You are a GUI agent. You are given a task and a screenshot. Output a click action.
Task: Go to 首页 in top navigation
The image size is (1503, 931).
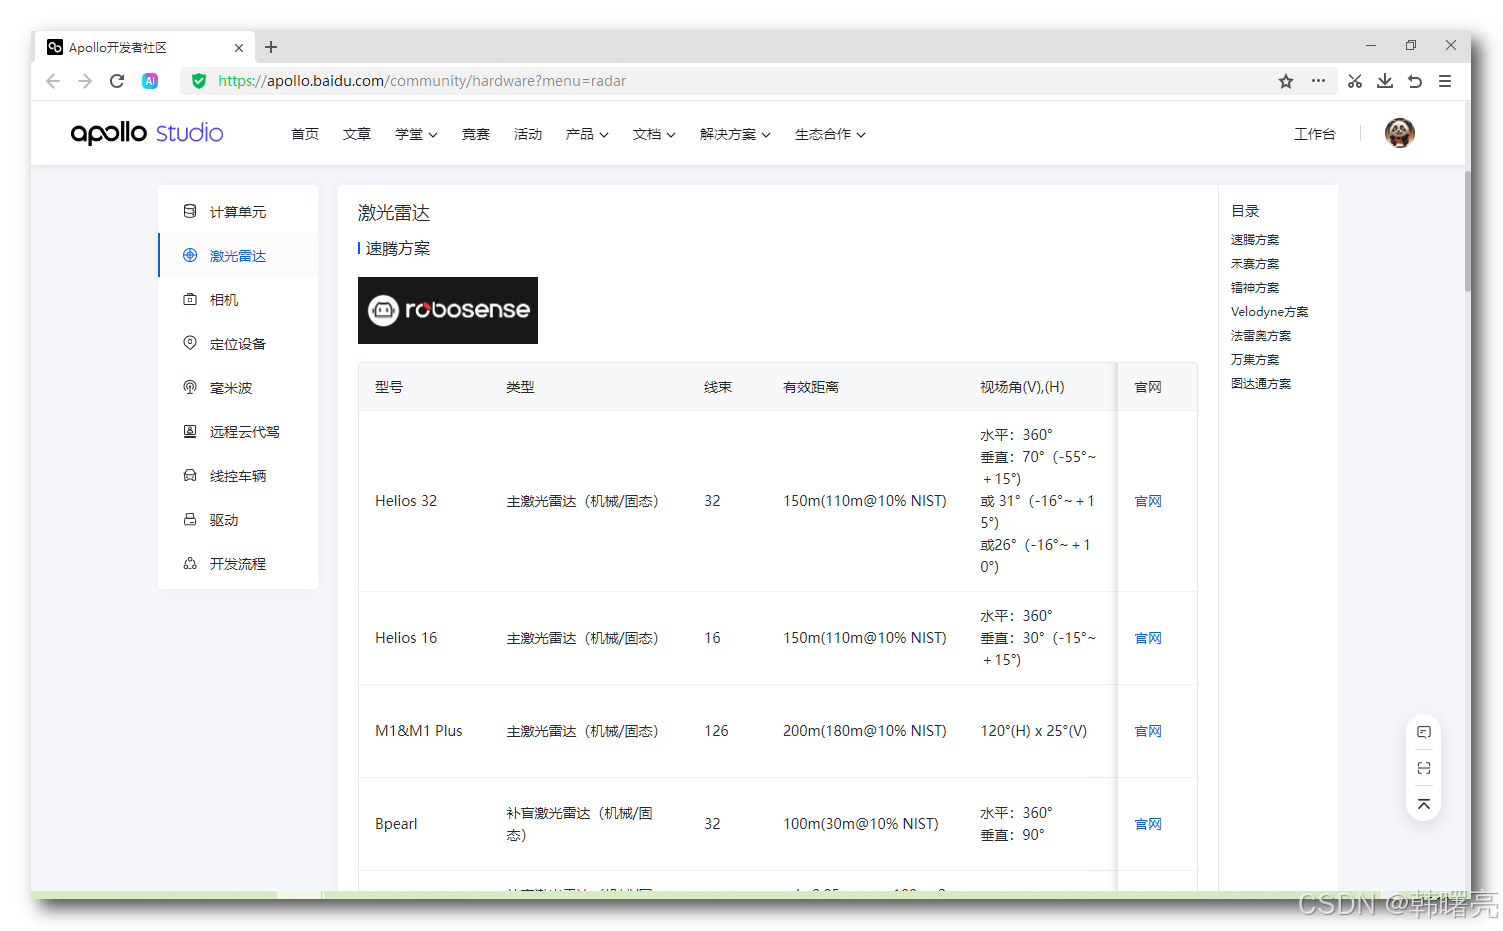[305, 134]
